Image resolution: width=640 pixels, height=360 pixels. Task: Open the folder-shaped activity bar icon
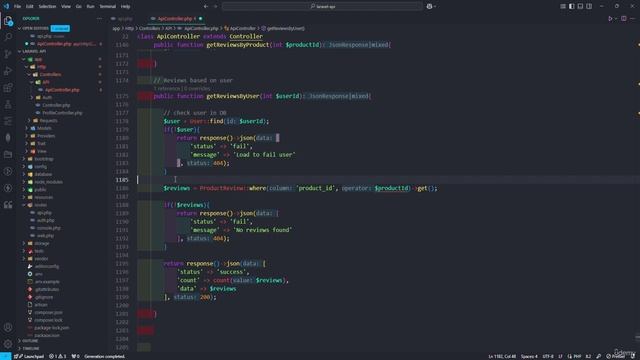8,154
